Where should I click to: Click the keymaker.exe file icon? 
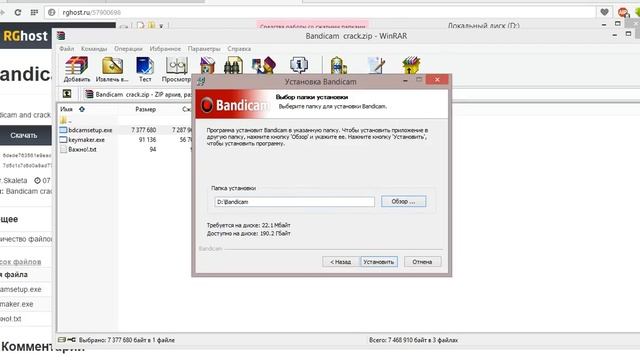[x=63, y=140]
